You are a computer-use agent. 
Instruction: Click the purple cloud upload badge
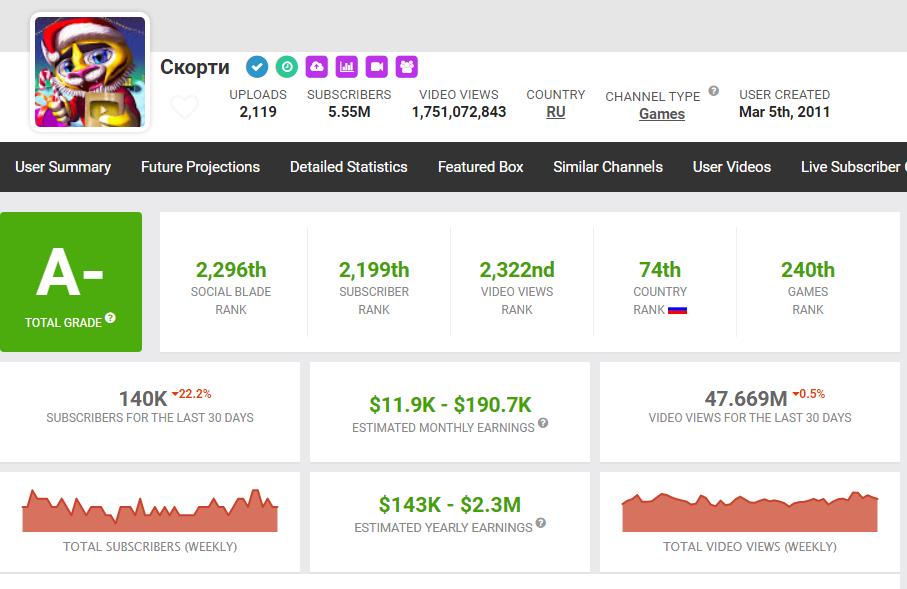(316, 67)
